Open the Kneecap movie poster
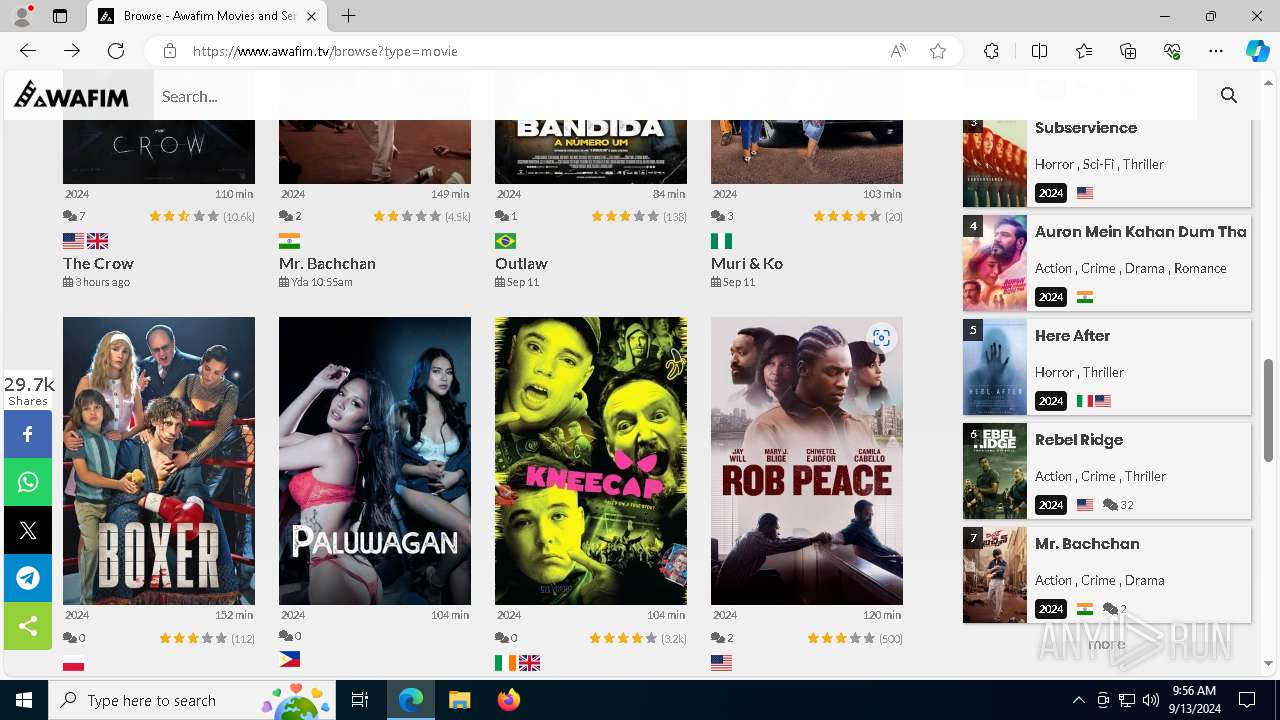1280x720 pixels. [x=591, y=461]
